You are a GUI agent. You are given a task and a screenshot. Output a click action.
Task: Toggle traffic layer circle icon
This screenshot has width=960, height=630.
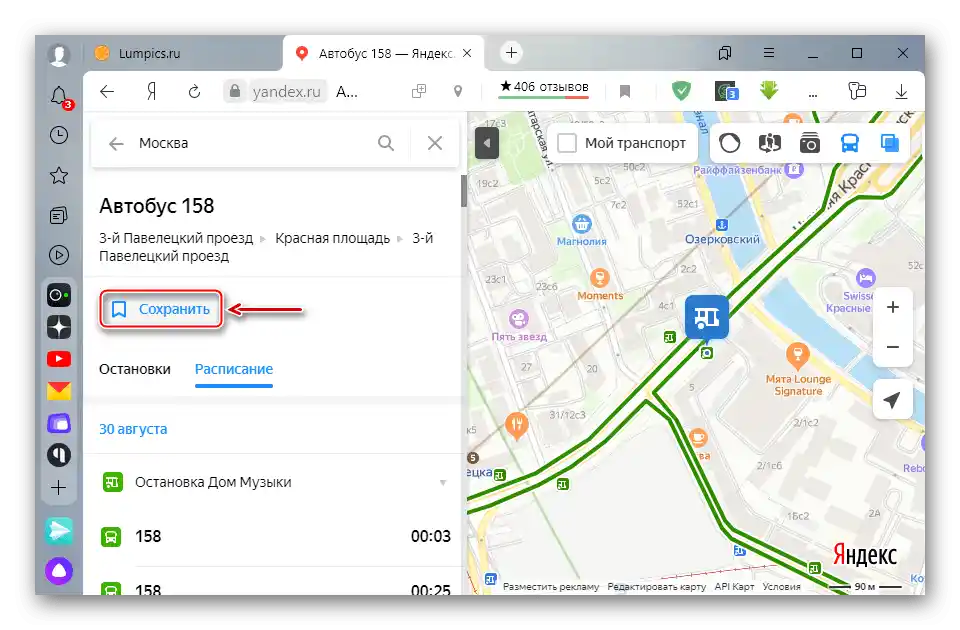(x=729, y=143)
